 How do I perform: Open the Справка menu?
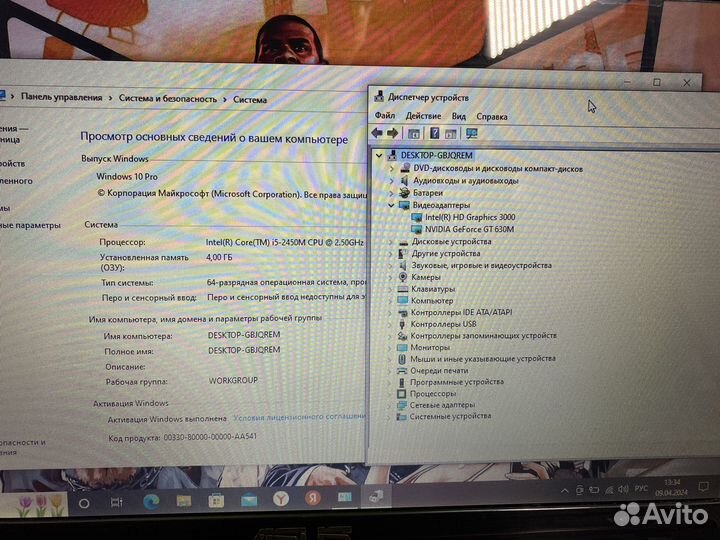492,117
